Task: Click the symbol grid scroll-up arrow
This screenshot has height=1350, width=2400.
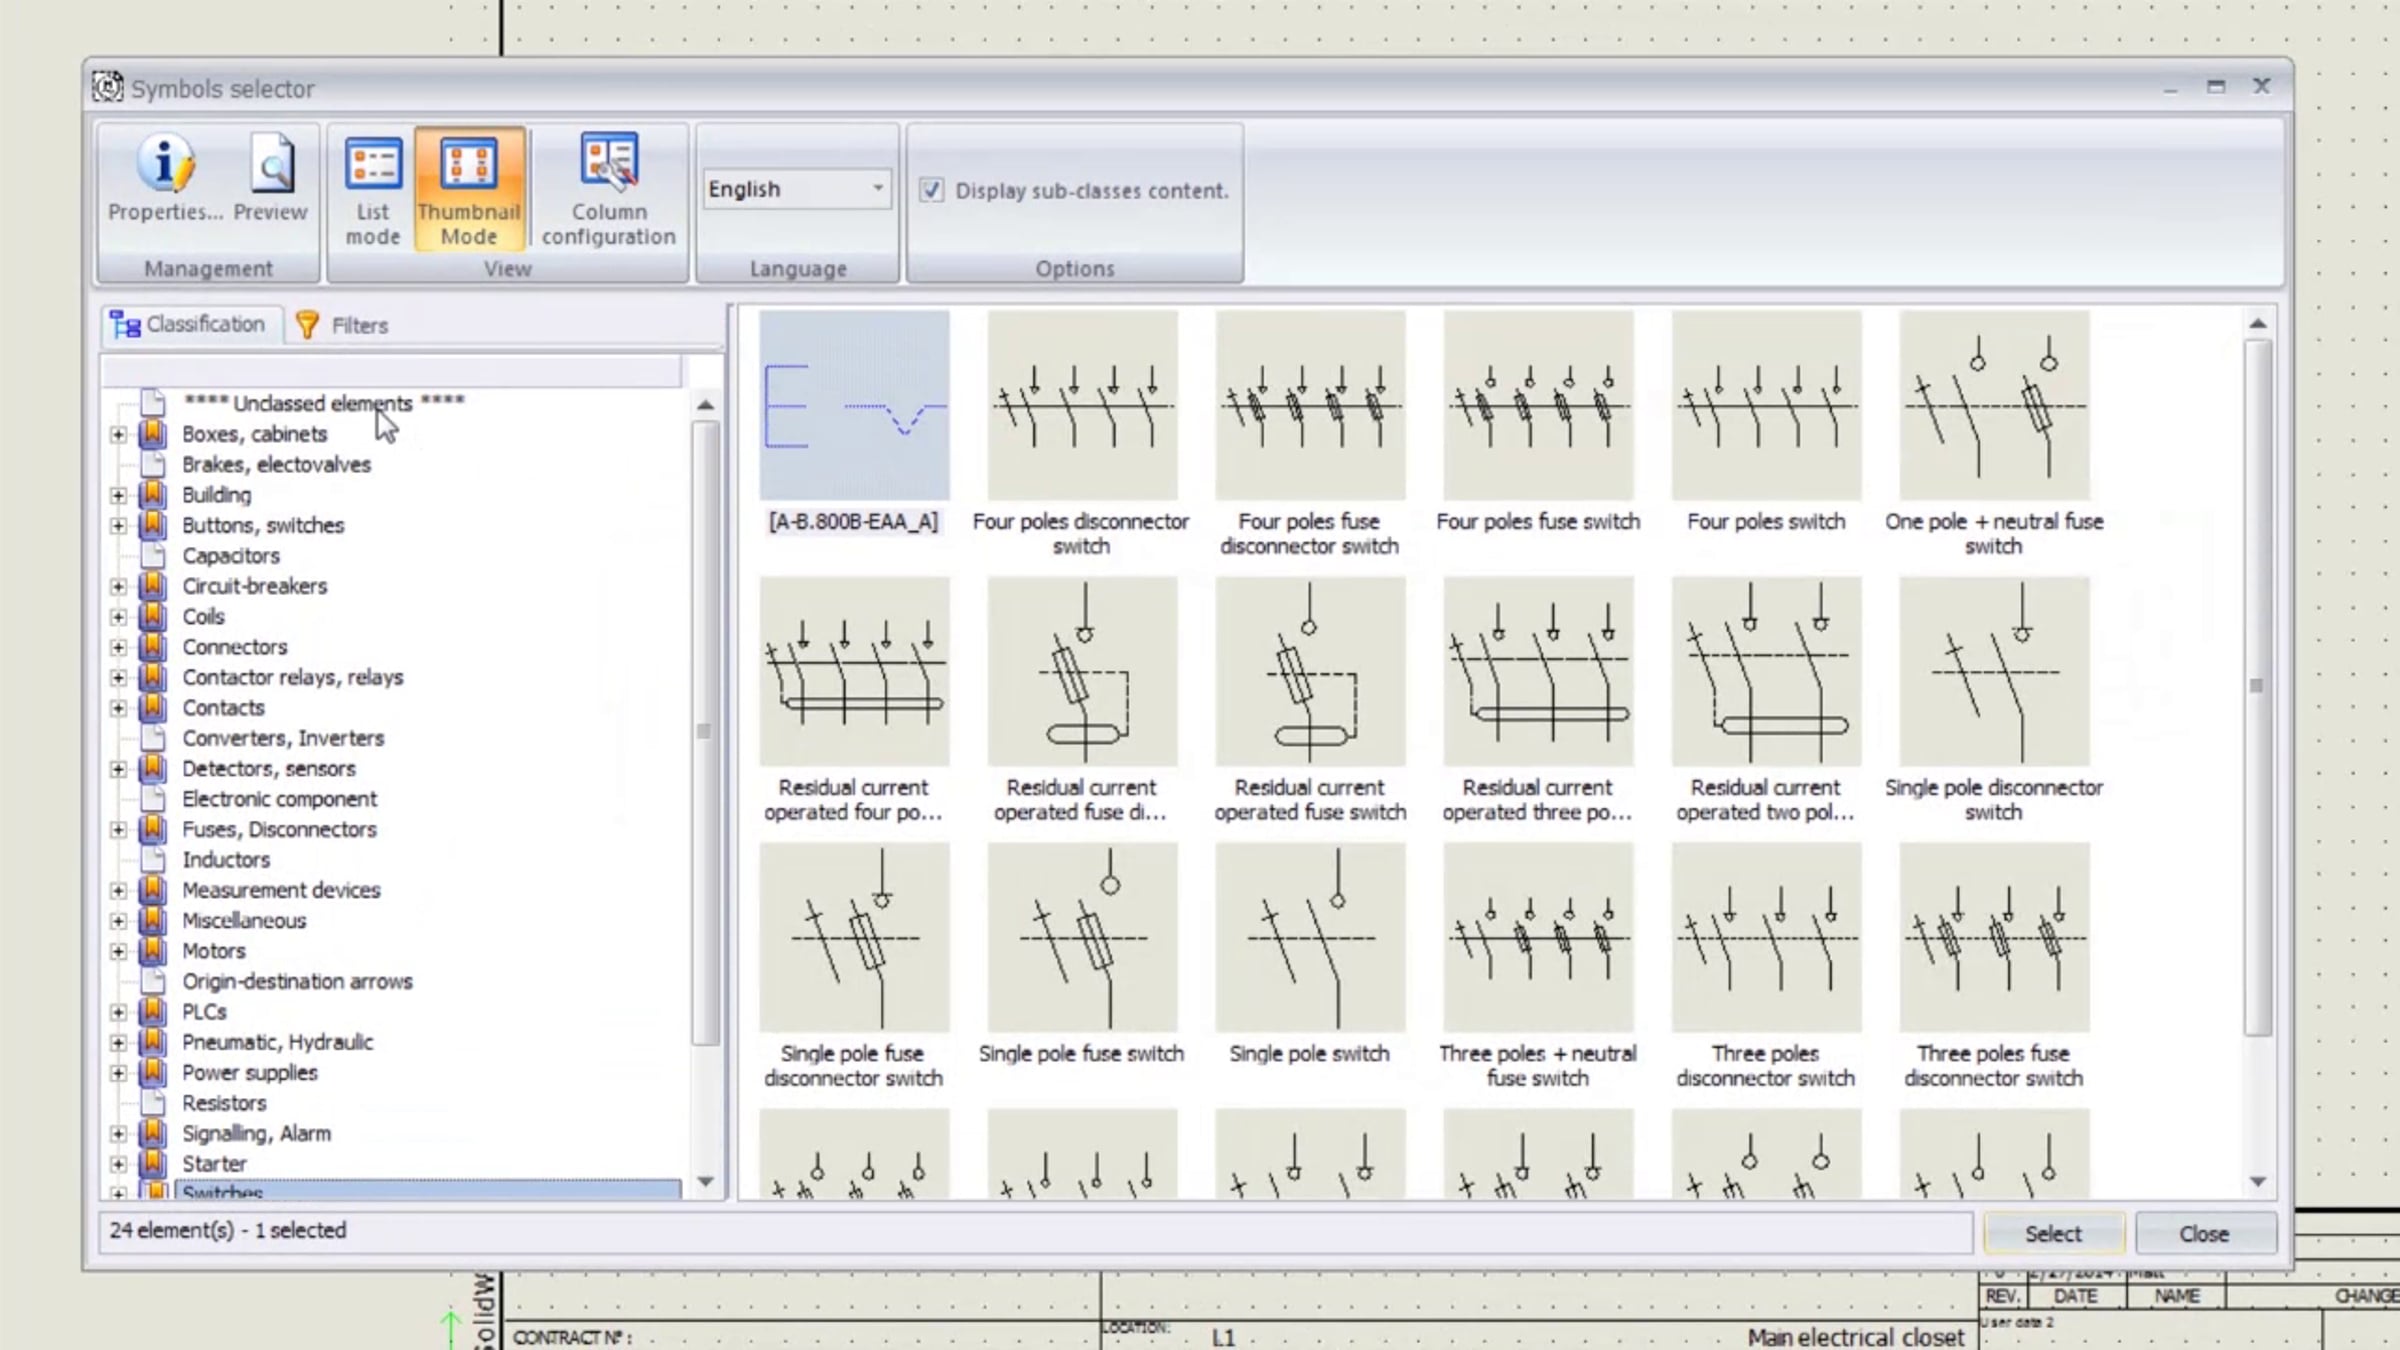Action: point(2258,323)
